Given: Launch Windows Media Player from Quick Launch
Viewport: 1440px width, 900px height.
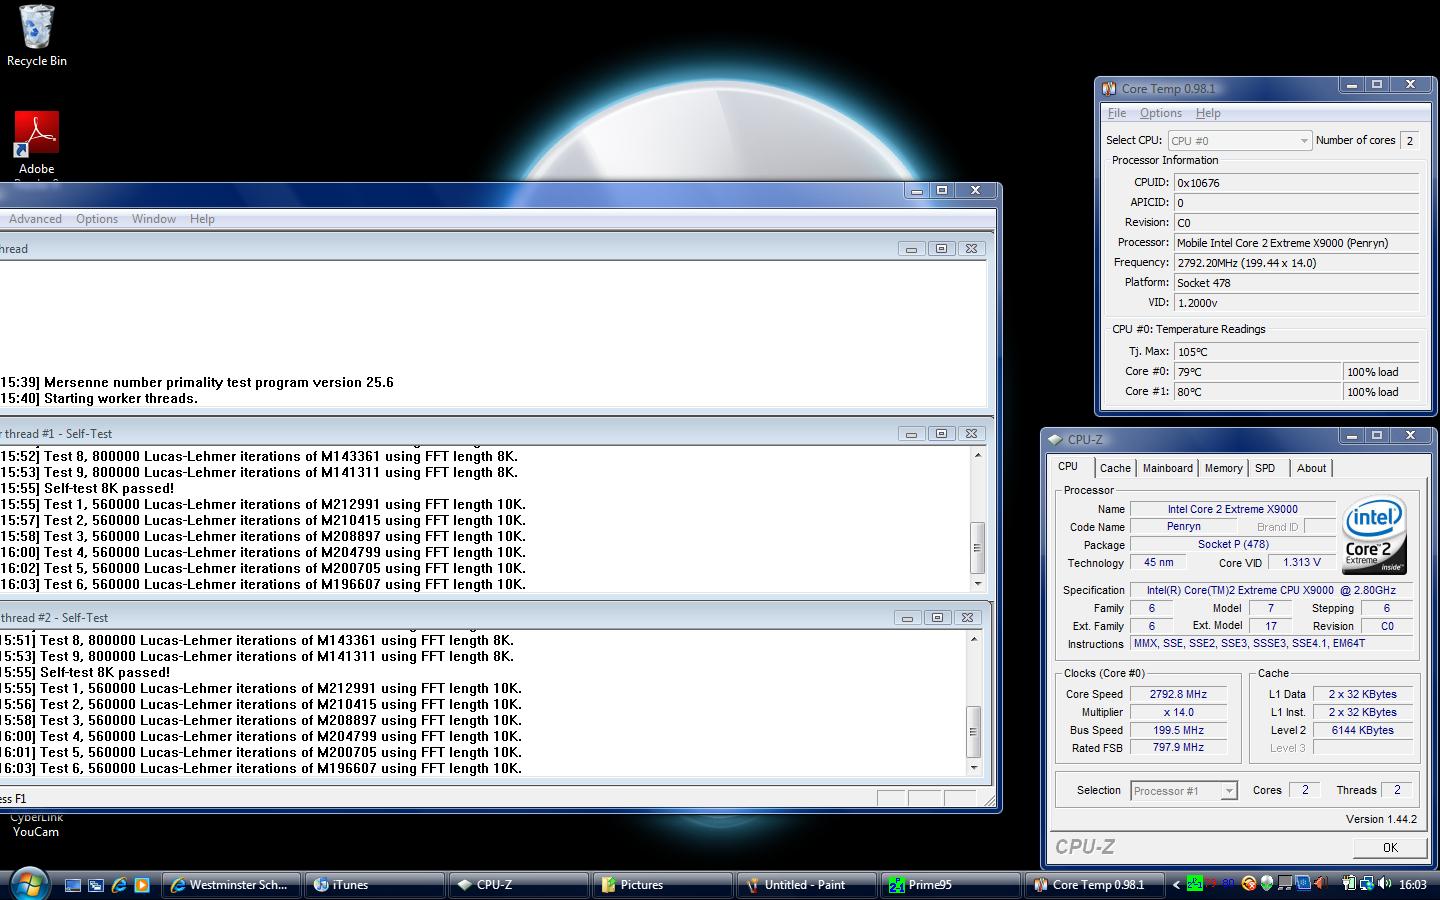Looking at the screenshot, I should [142, 885].
